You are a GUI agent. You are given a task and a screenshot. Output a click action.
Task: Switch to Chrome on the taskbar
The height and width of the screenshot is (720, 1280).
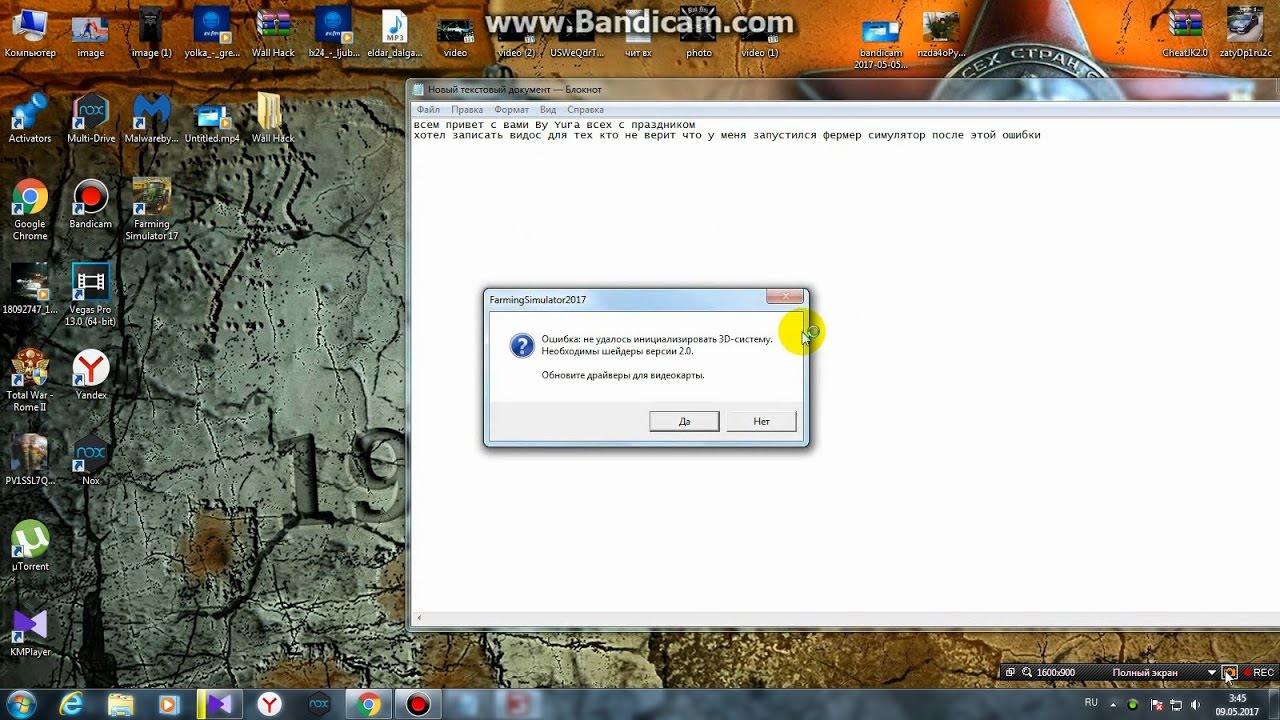369,704
